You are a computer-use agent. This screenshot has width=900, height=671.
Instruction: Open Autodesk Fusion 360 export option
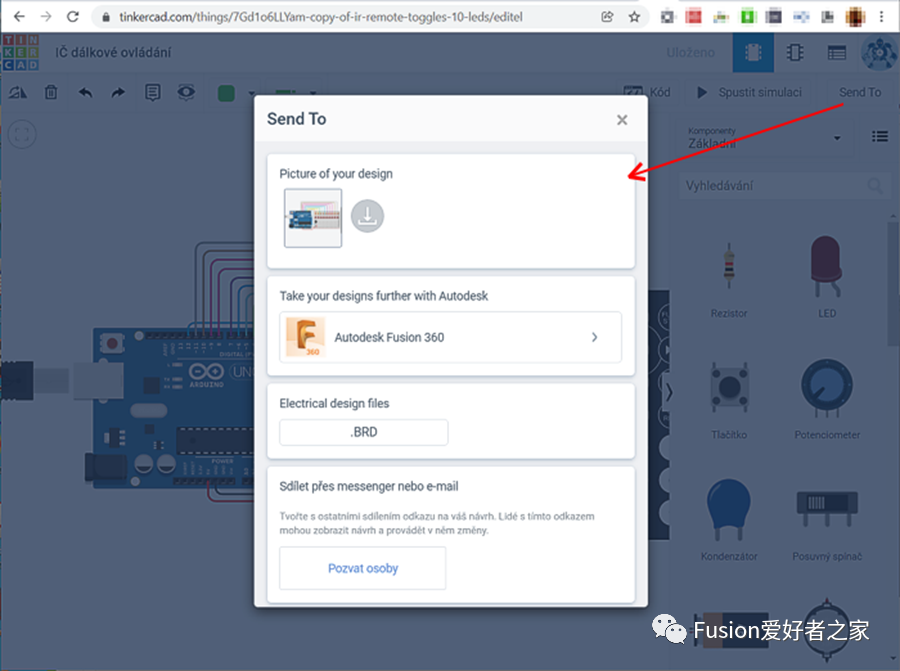coord(451,338)
